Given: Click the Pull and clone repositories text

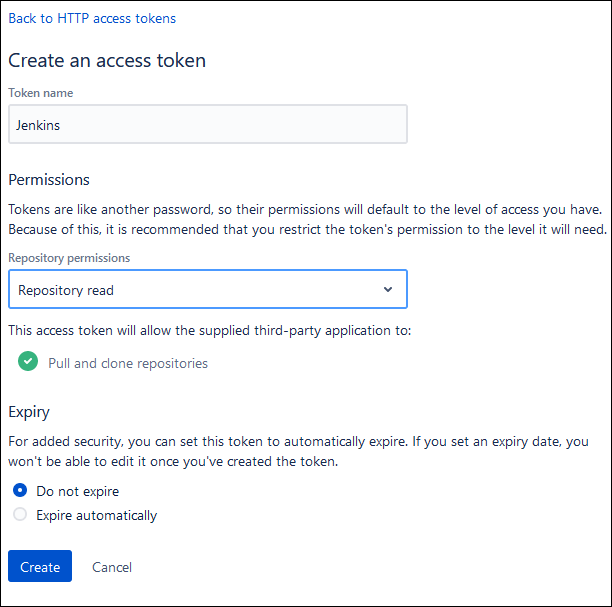Looking at the screenshot, I should pyautogui.click(x=128, y=363).
